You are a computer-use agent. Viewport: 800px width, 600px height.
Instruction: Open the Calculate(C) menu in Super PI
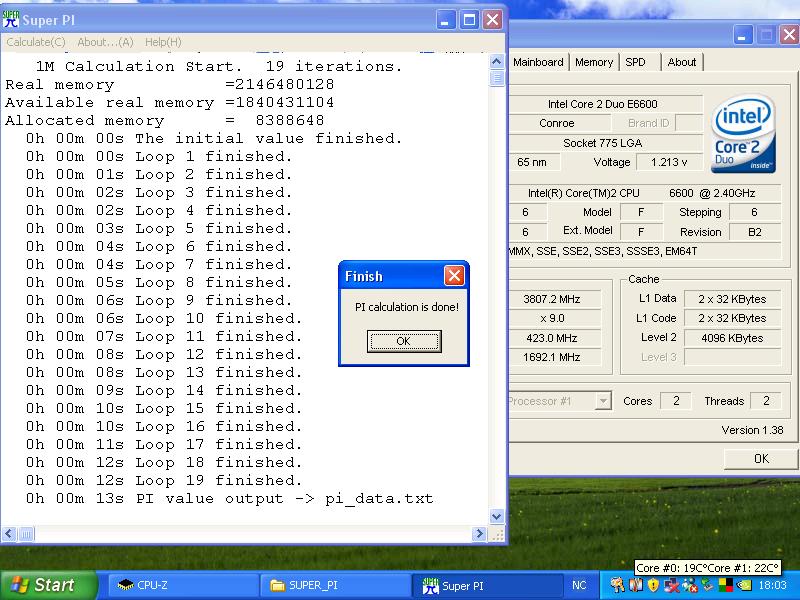(36, 42)
